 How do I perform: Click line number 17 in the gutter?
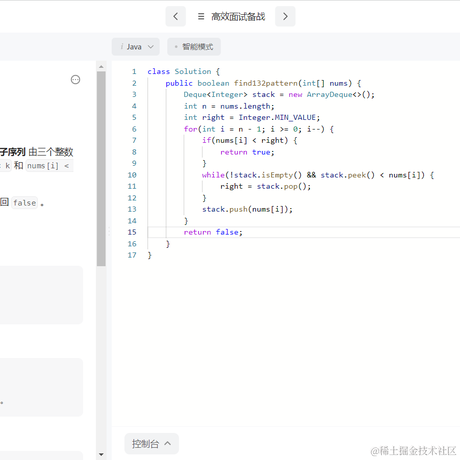pyautogui.click(x=132, y=255)
